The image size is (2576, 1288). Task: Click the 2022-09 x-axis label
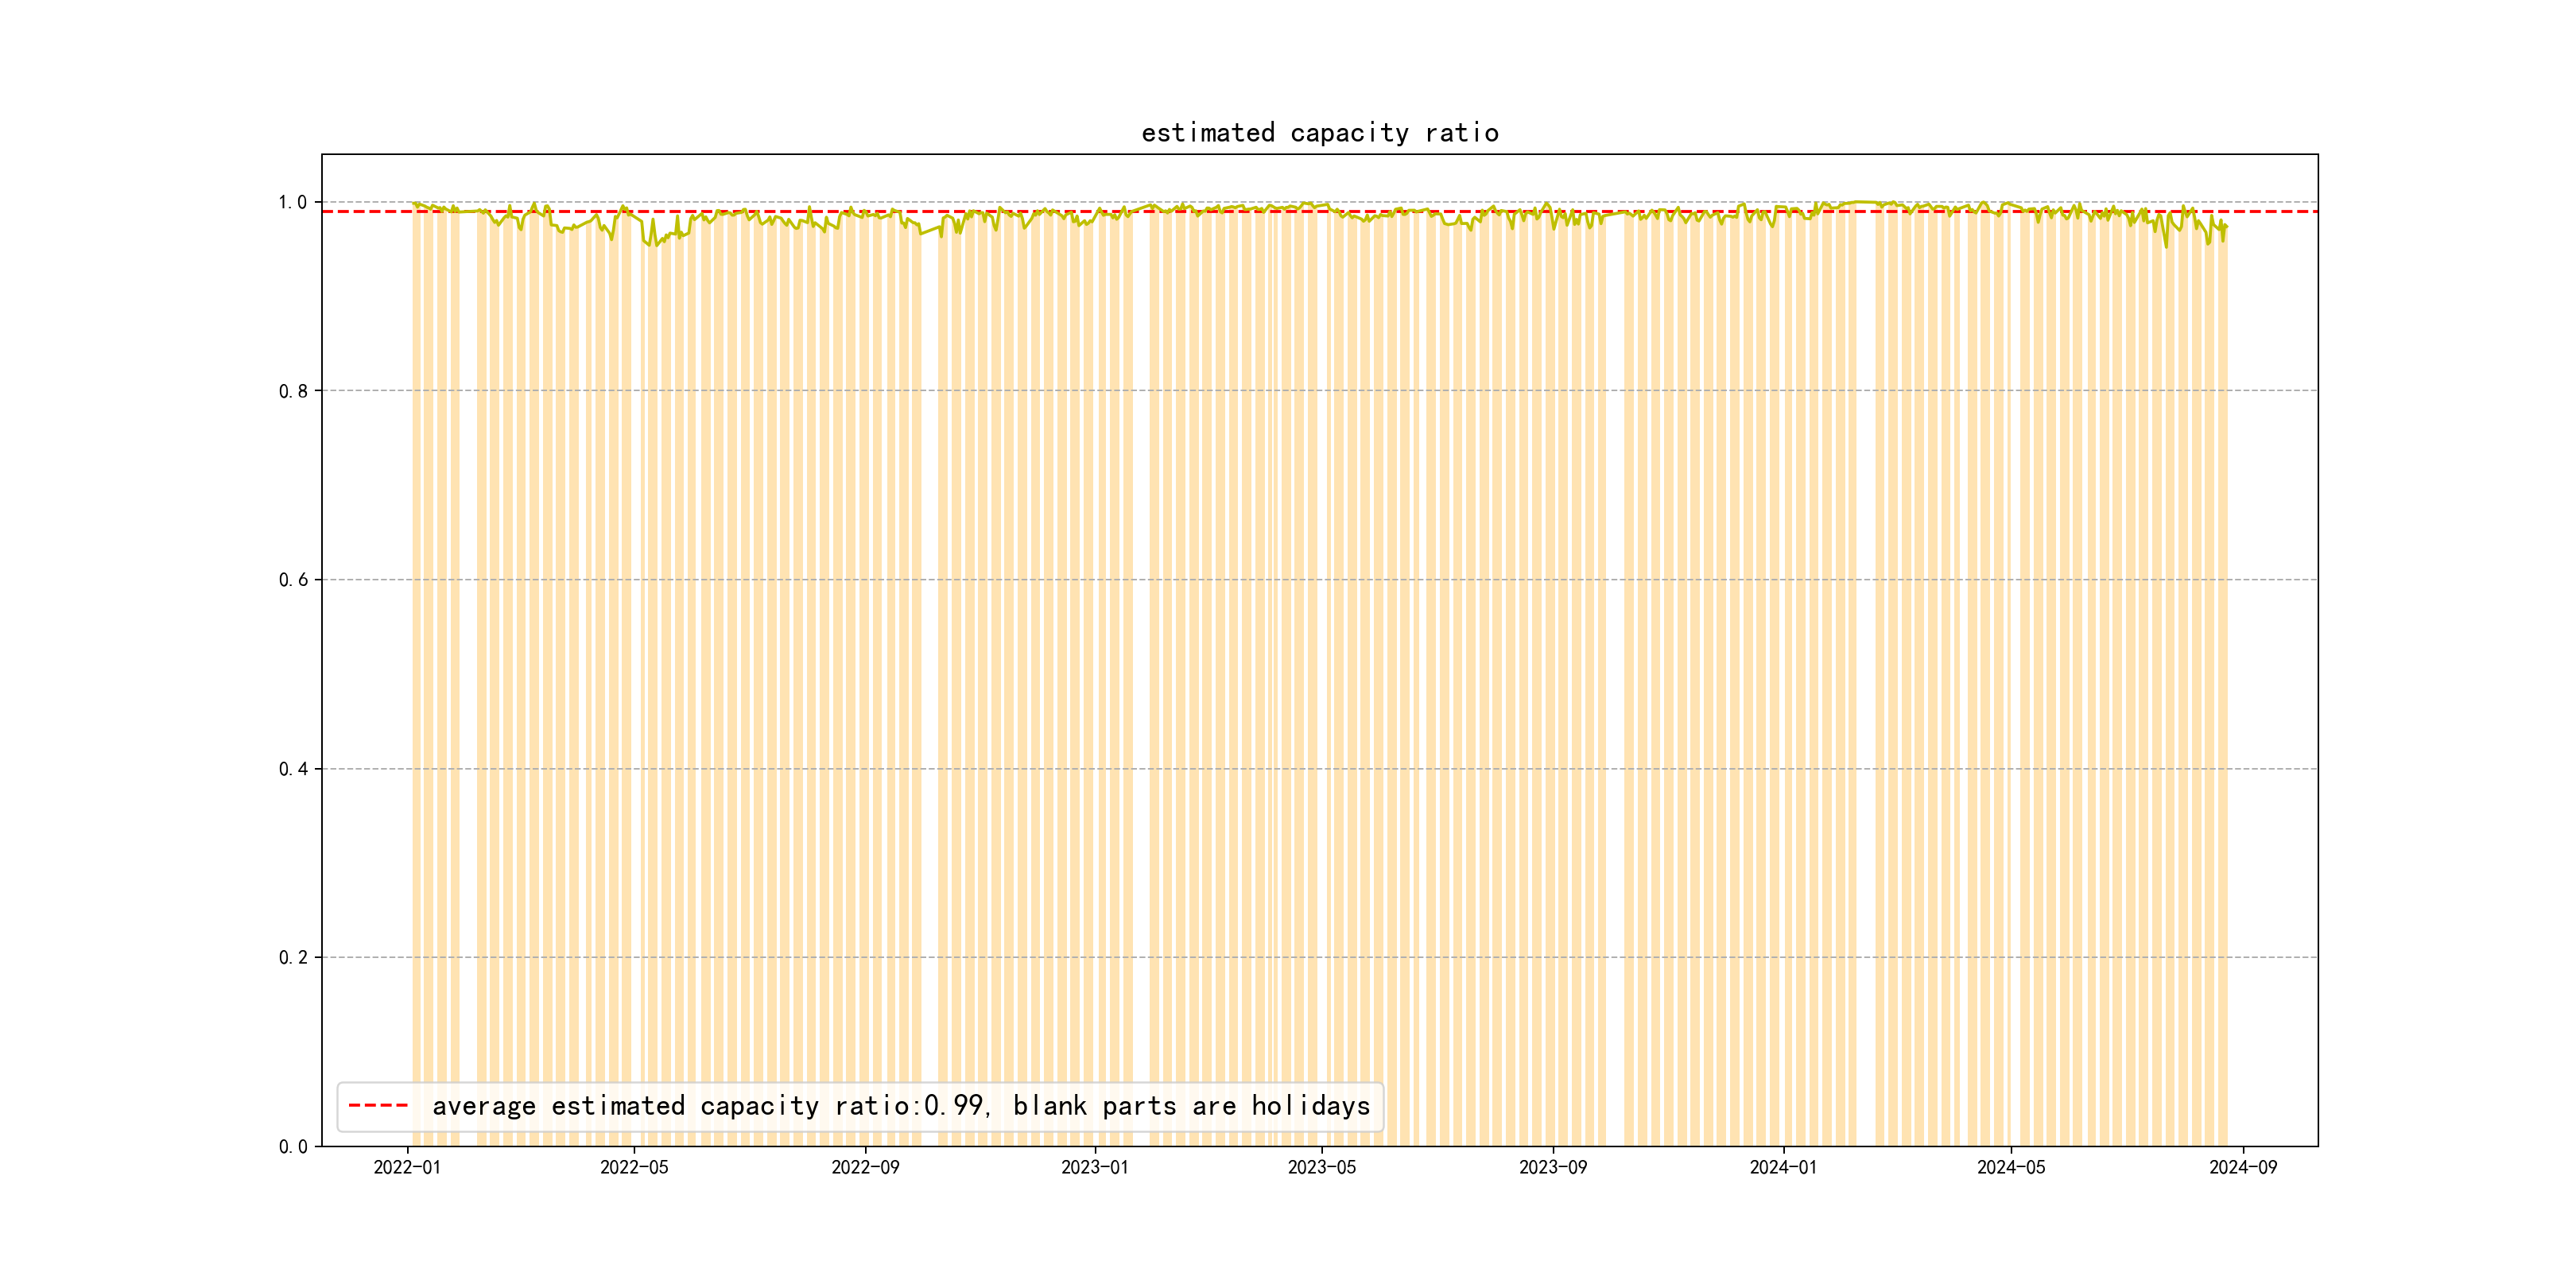[865, 1168]
